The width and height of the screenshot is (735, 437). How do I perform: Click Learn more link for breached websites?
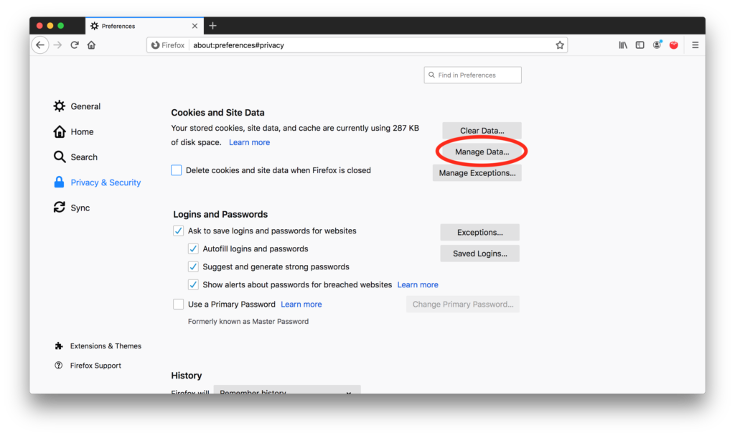(x=417, y=285)
